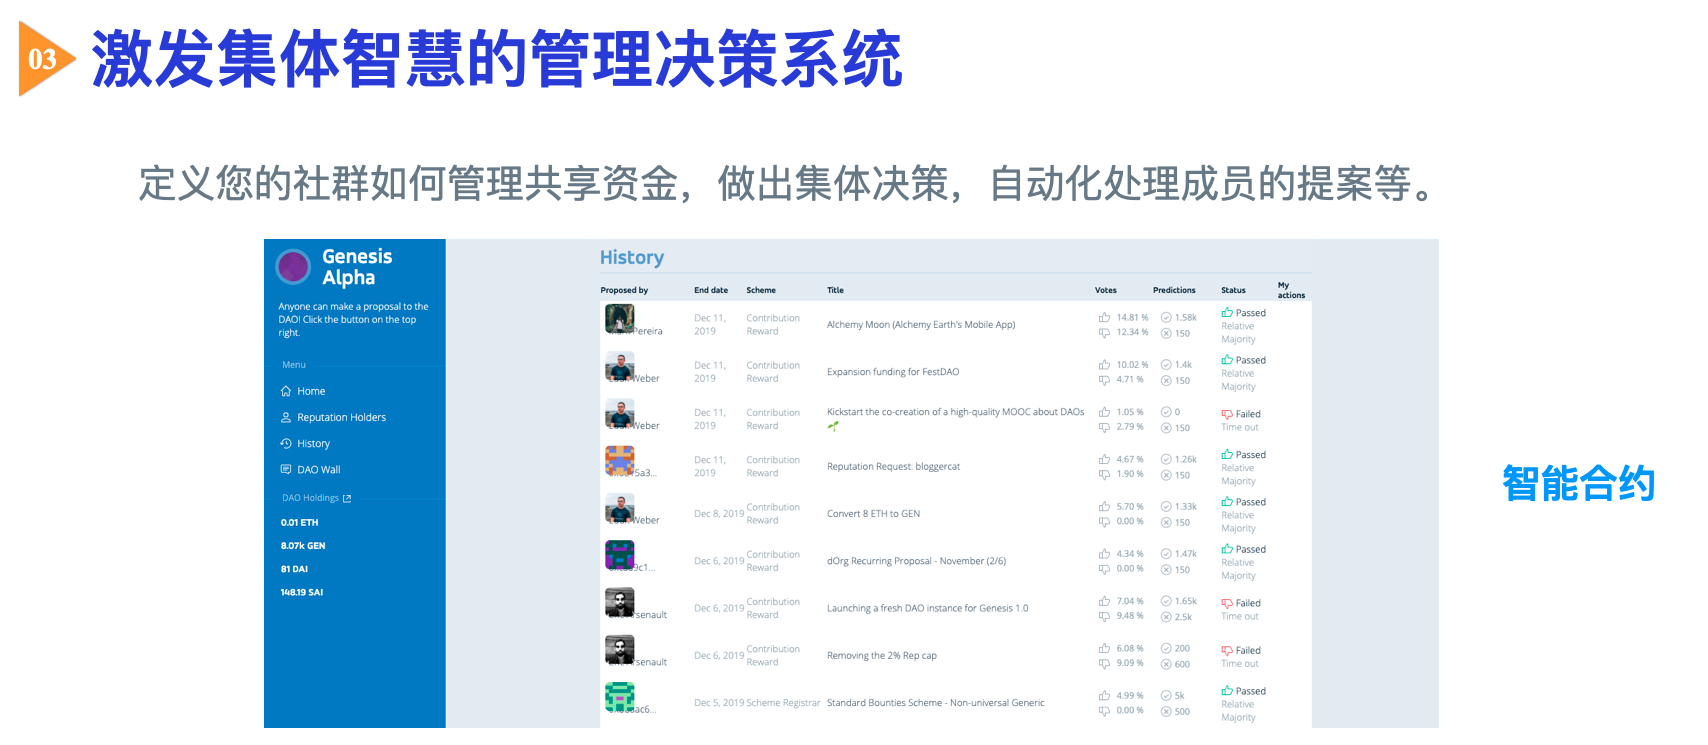Viewport: 1708px width, 745px height.
Task: Open the Alchemy Moon (Alchemy Earth's Mobile App) proposal
Action: [921, 325]
